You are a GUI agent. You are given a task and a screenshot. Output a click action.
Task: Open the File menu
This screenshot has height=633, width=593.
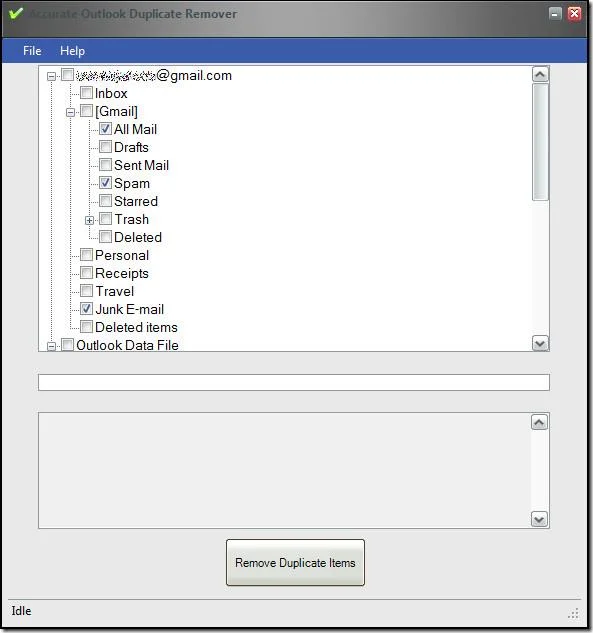pos(32,51)
